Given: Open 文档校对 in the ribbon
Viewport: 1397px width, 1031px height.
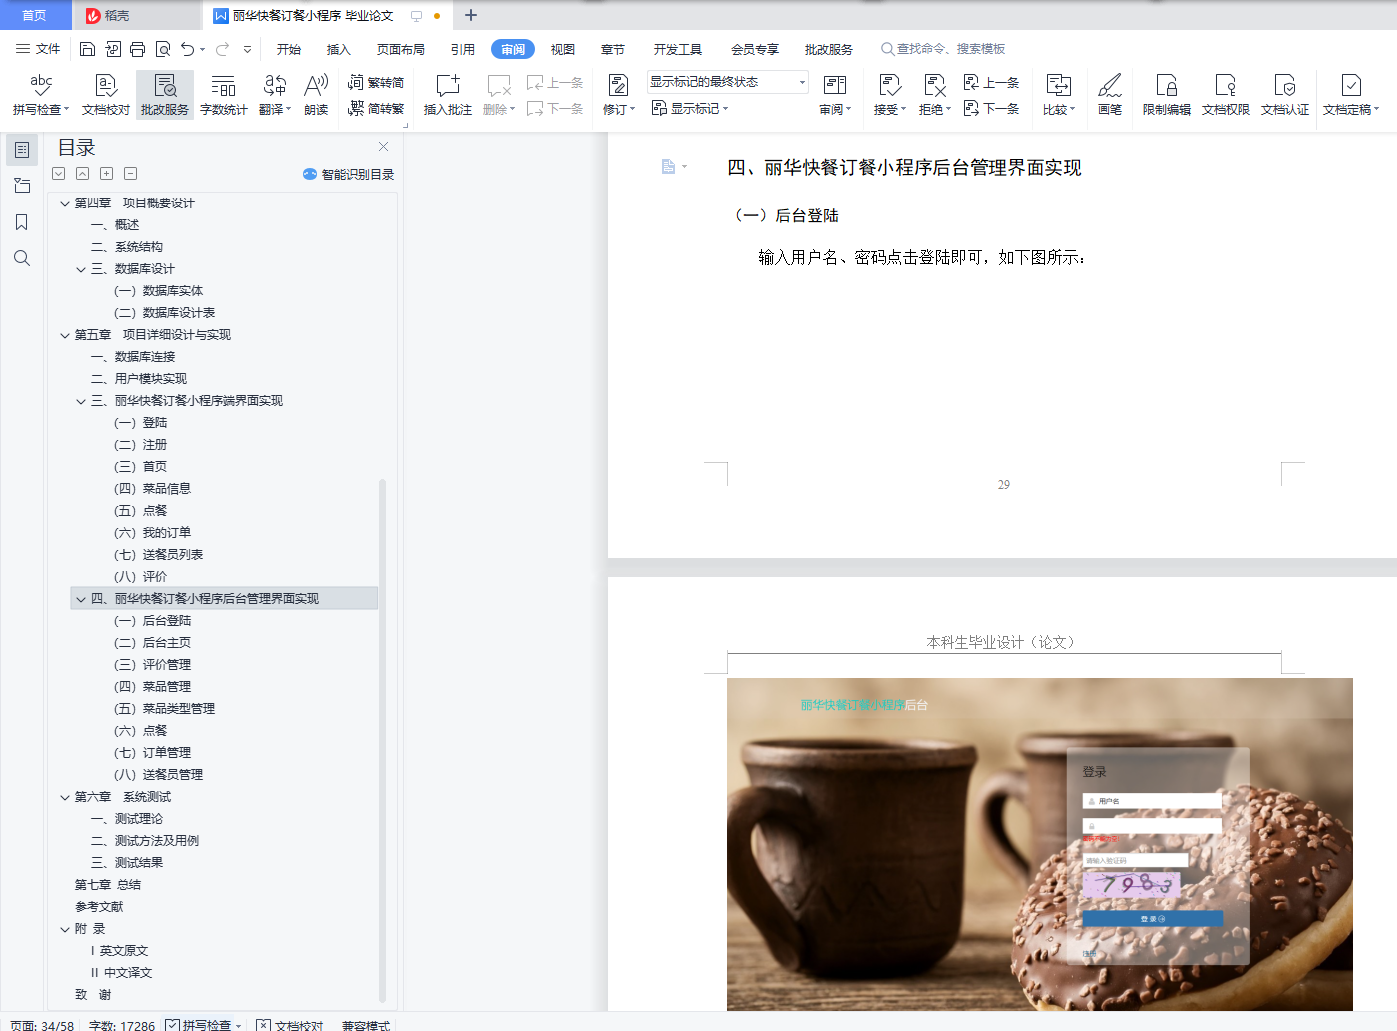Looking at the screenshot, I should click(106, 95).
